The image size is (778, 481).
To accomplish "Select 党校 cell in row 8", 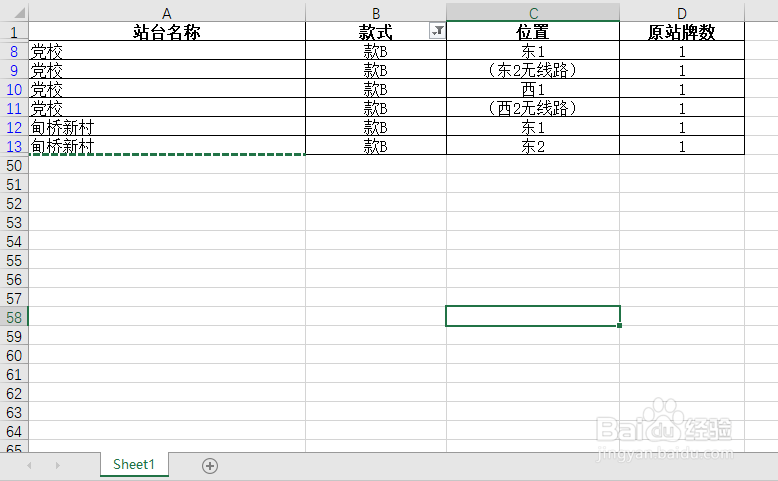I will point(167,51).
